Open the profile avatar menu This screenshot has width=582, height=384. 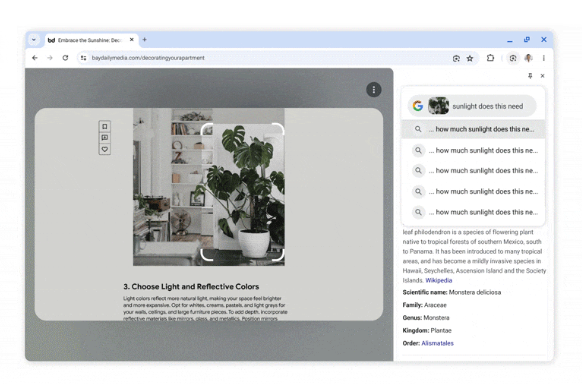[528, 58]
